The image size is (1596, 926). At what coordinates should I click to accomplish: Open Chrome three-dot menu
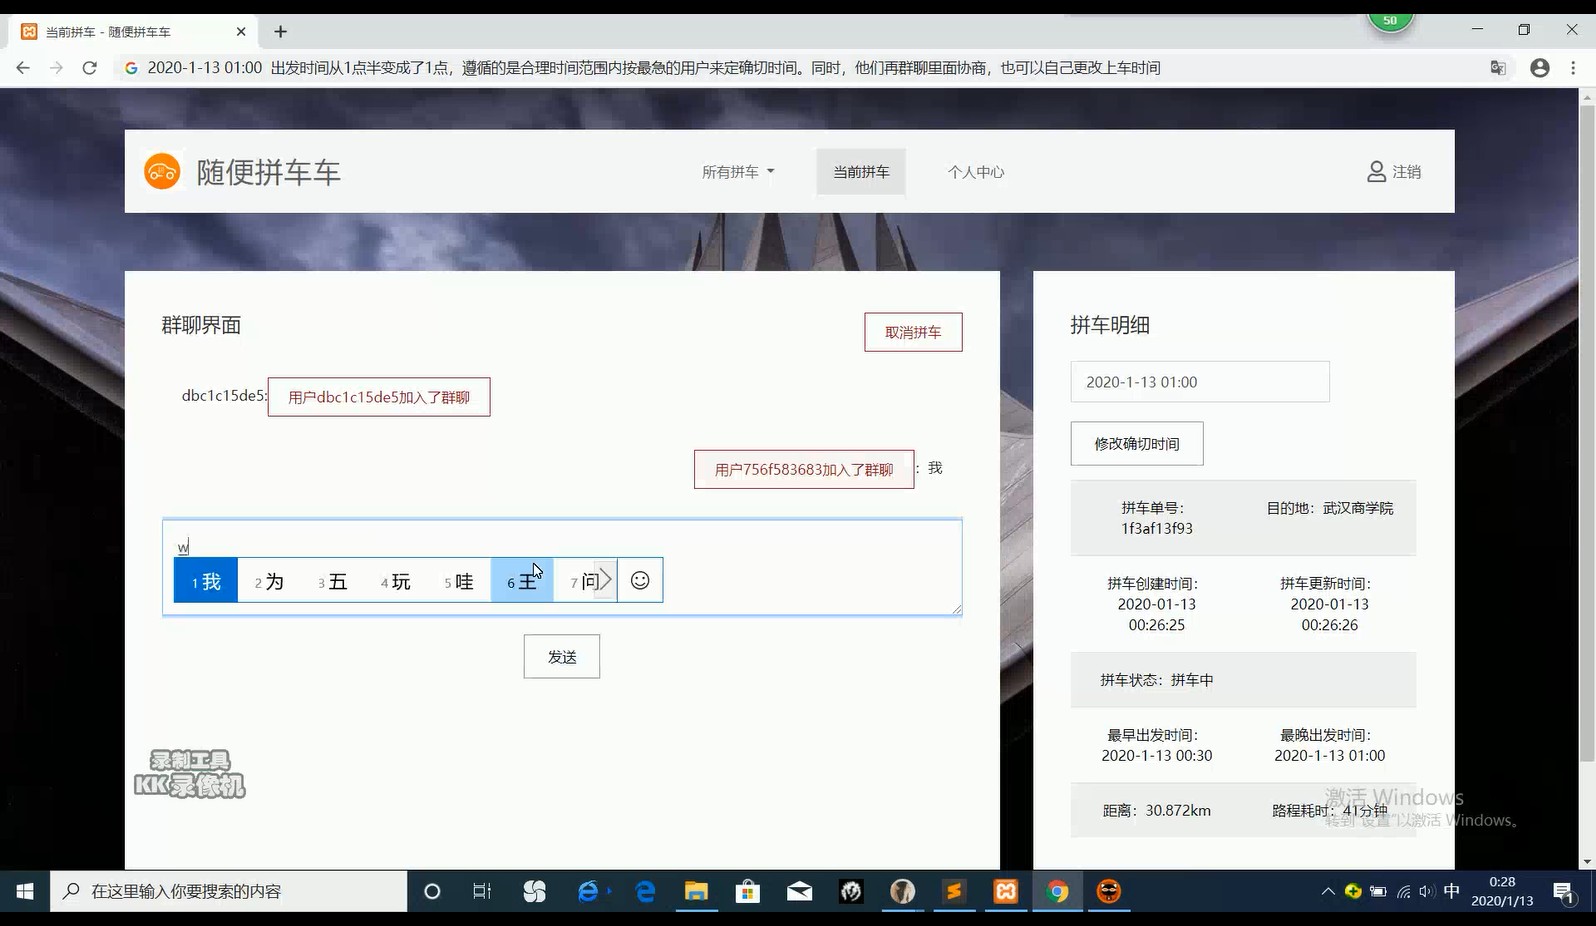click(x=1574, y=68)
